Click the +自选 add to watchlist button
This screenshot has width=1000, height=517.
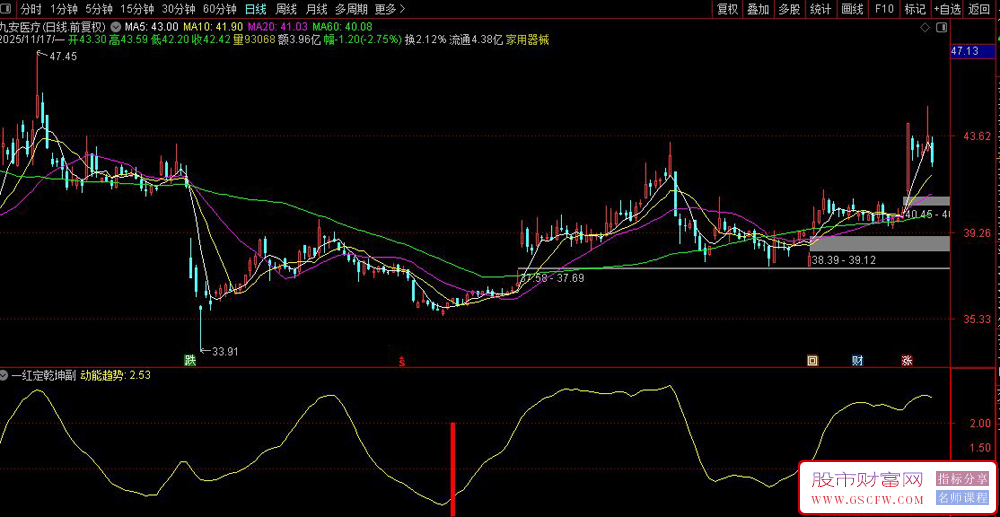point(947,9)
